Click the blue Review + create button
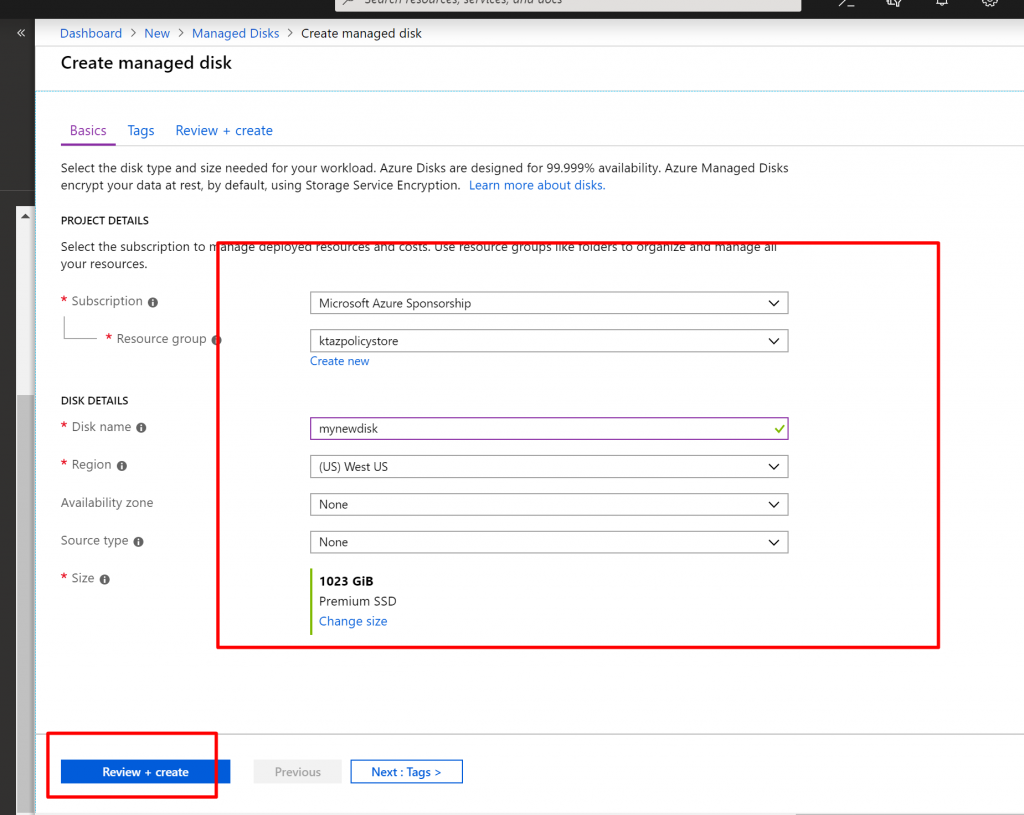This screenshot has height=815, width=1024. [x=145, y=772]
